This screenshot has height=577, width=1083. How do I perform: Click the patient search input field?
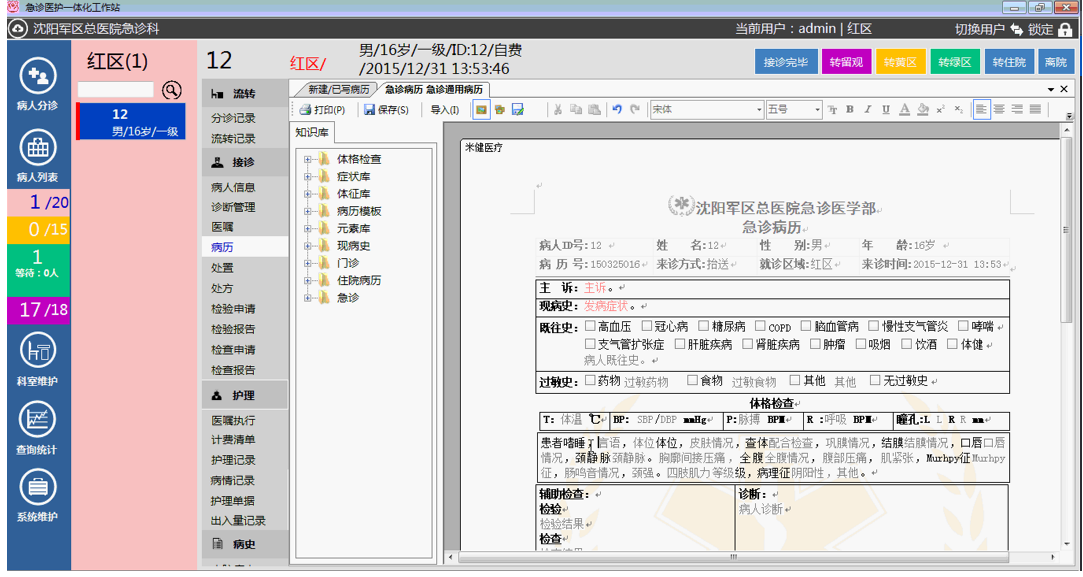116,89
